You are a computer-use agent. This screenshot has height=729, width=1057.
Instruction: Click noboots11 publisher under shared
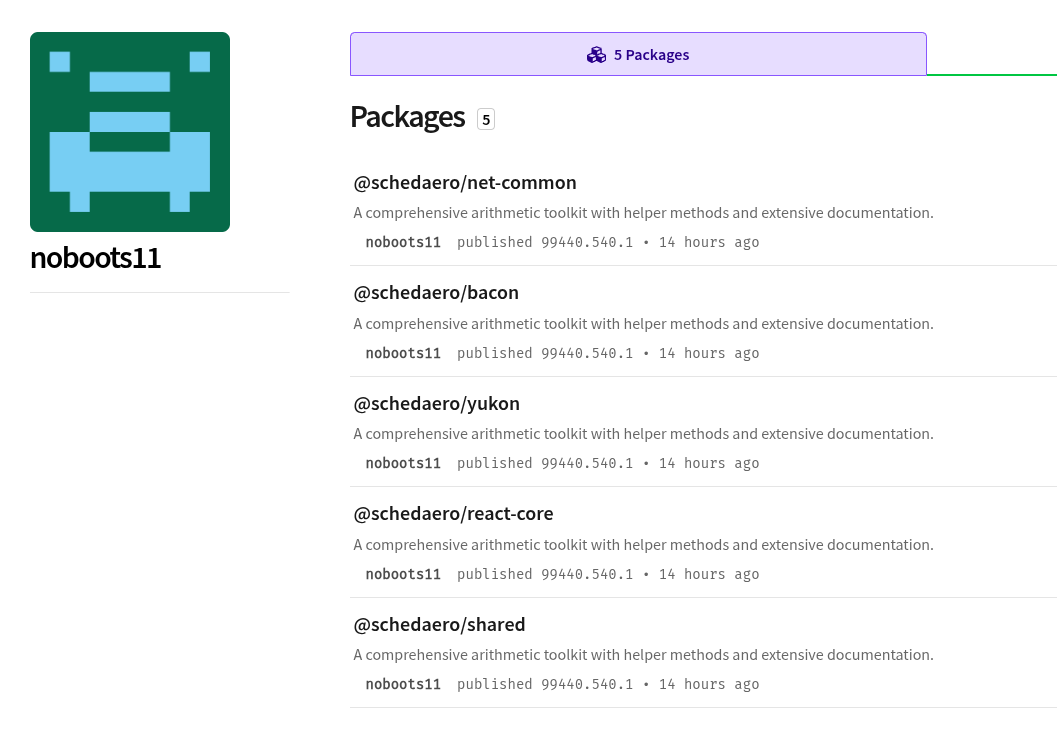[403, 684]
